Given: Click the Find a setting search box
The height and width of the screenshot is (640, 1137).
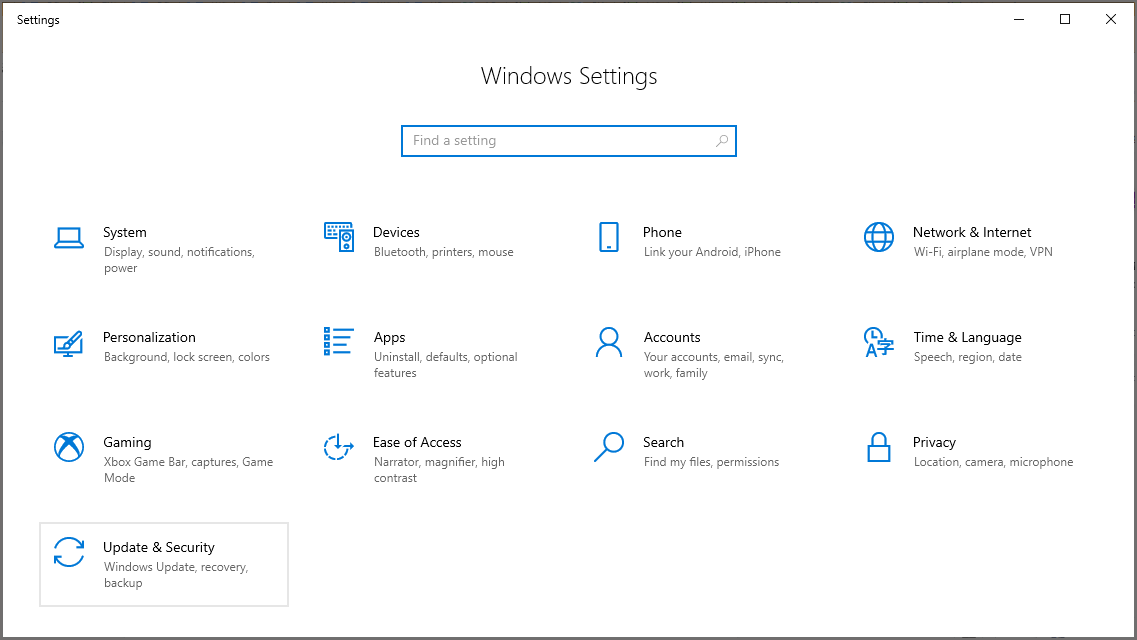Looking at the screenshot, I should 568,140.
